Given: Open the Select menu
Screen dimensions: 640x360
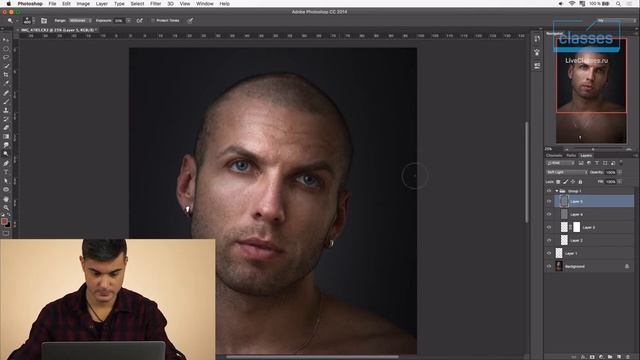Looking at the screenshot, I should [x=137, y=4].
